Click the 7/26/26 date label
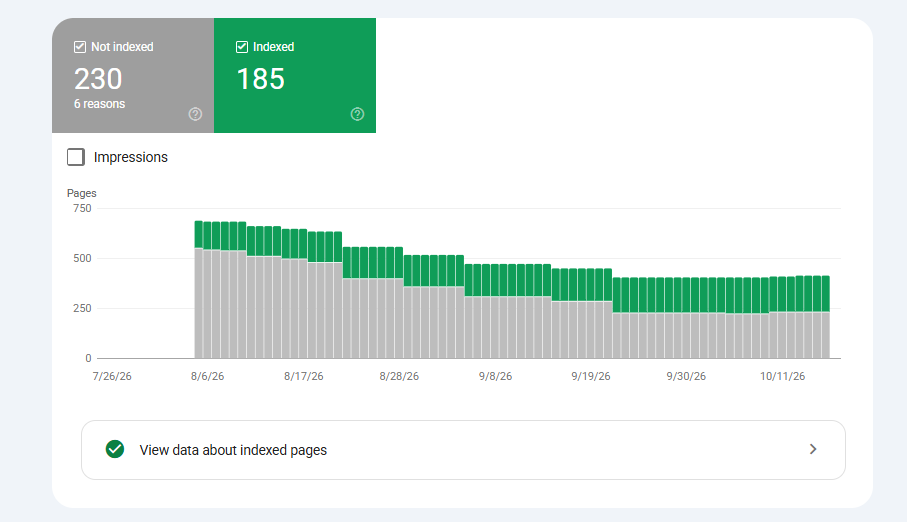Viewport: 907px width, 522px height. [112, 376]
